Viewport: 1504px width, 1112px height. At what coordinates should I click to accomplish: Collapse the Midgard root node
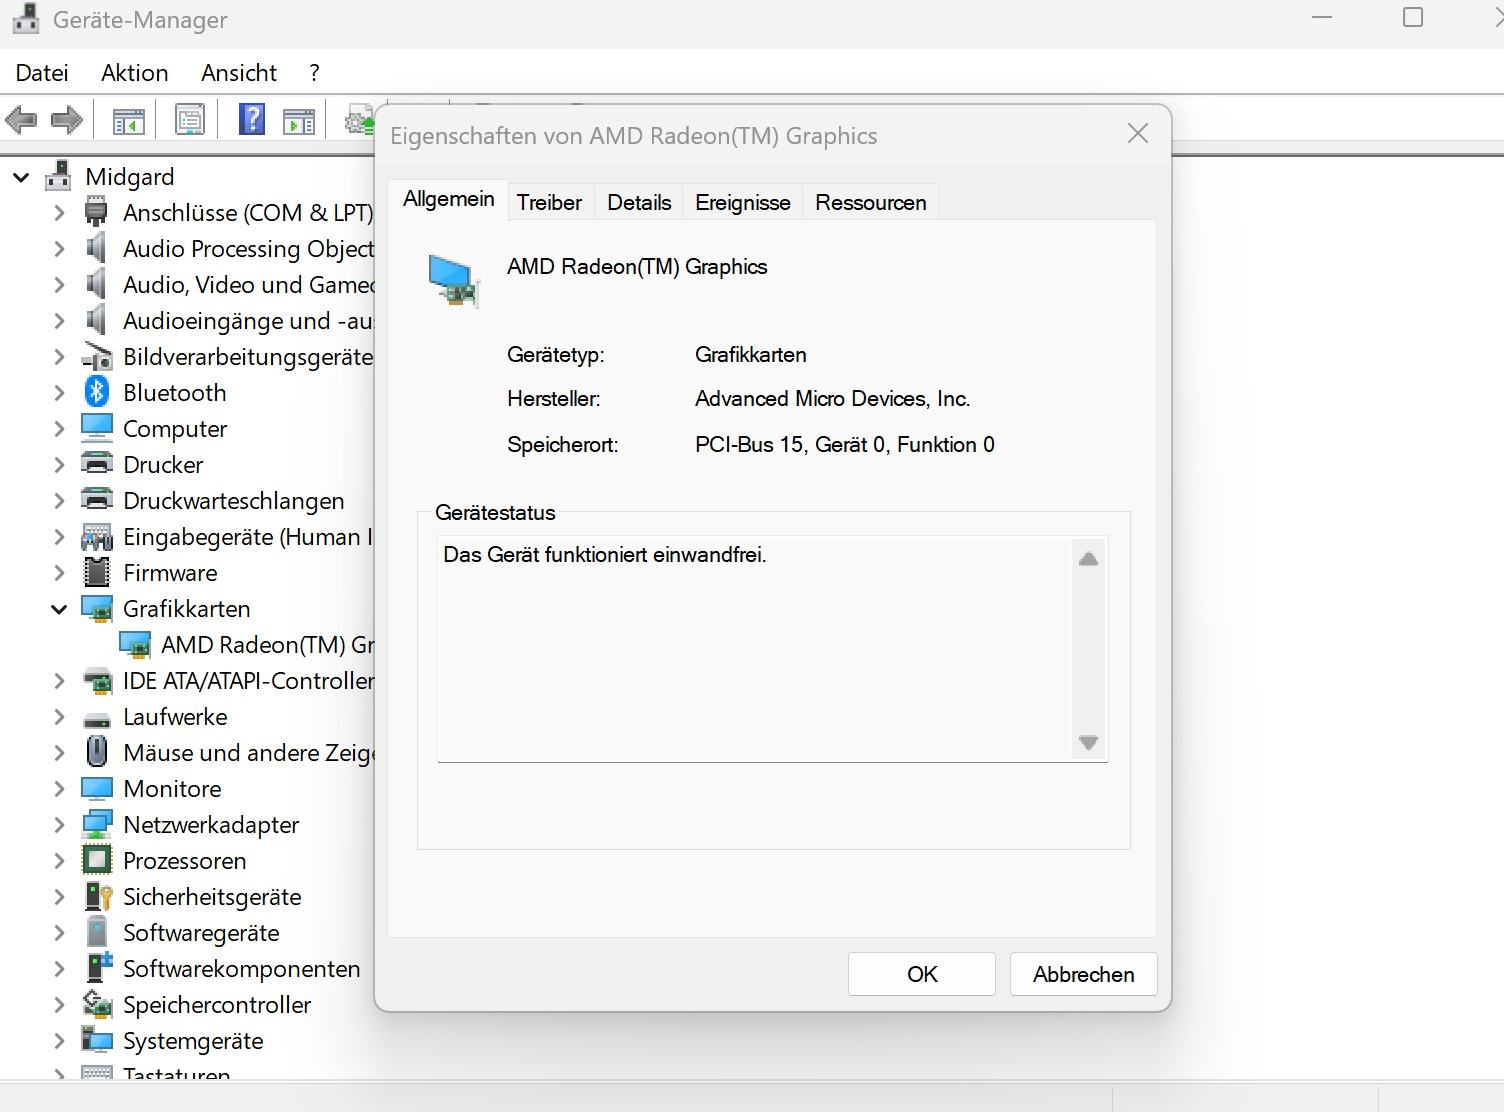[x=22, y=177]
